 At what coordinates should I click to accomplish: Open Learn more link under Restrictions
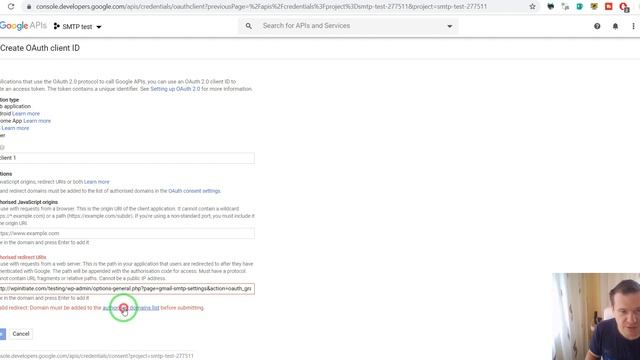(x=97, y=182)
